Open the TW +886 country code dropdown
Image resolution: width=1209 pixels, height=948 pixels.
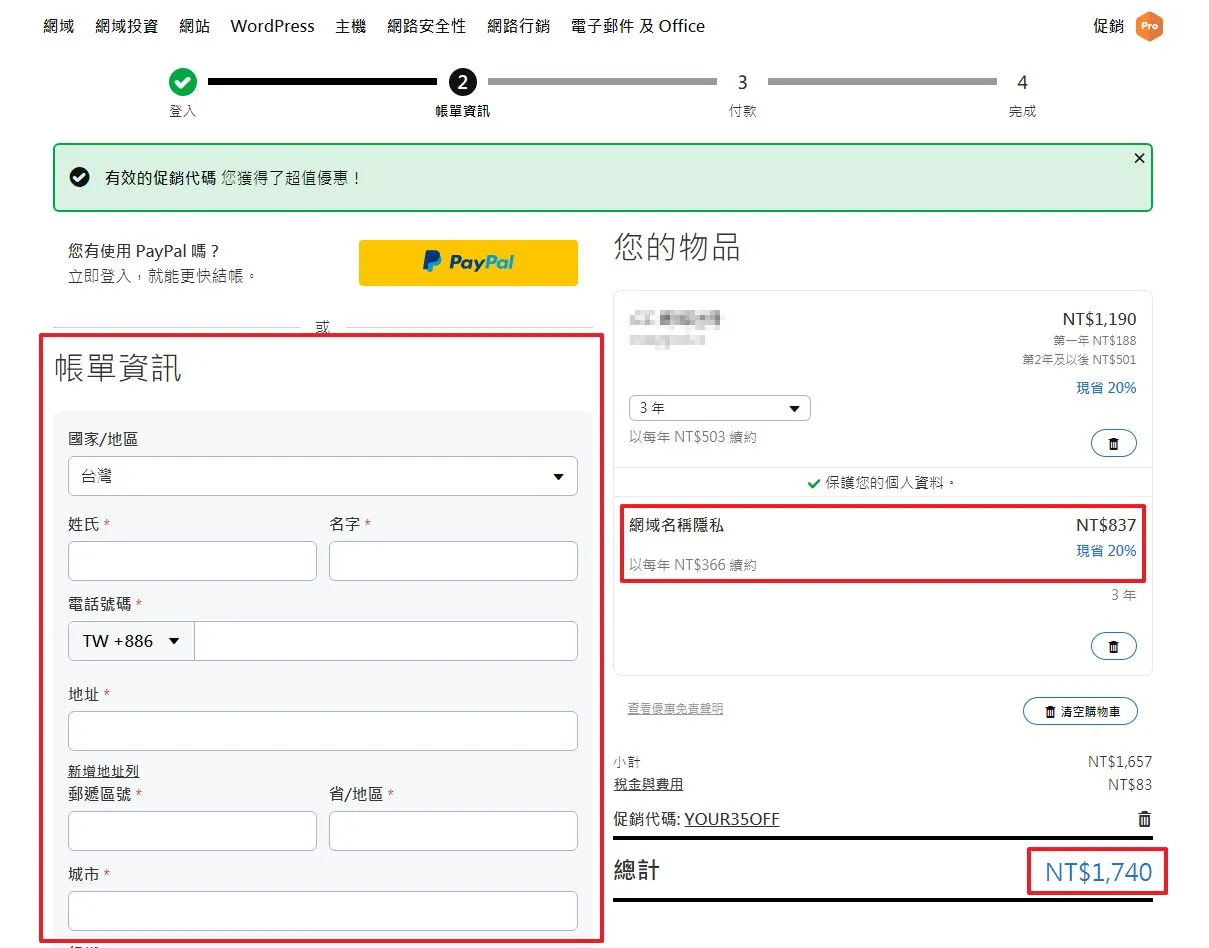pos(131,641)
